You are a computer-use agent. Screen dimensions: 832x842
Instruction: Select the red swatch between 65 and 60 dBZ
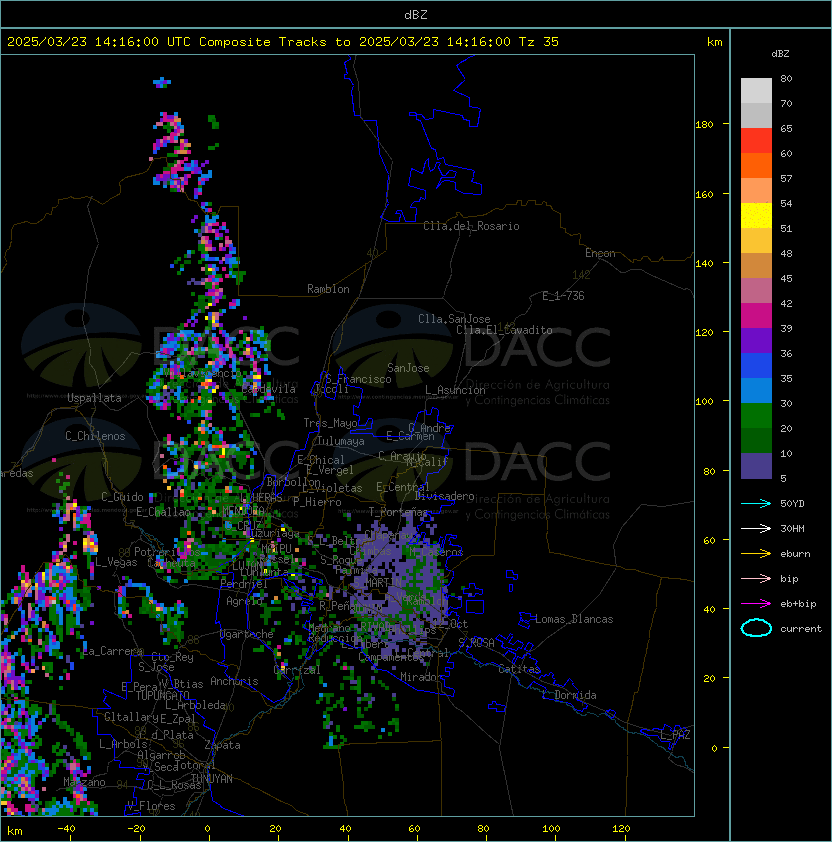[756, 141]
